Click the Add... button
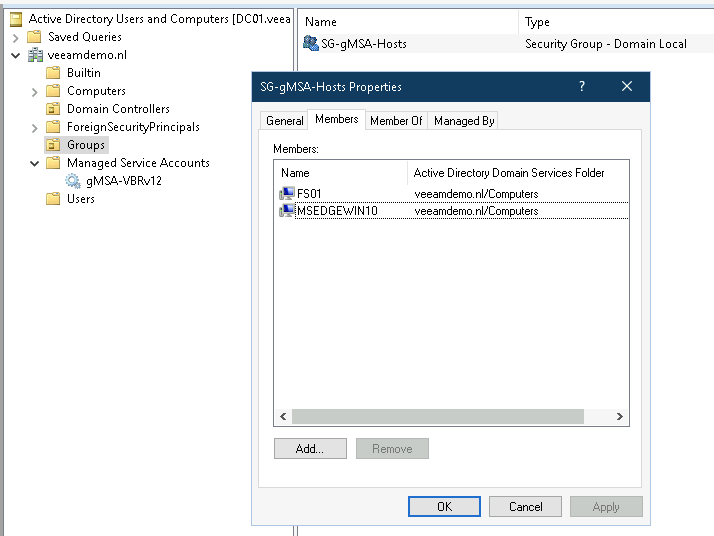This screenshot has width=714, height=536. point(310,449)
